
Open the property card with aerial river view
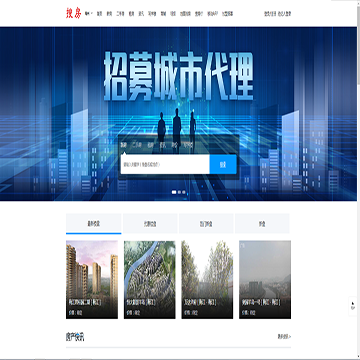(150, 279)
